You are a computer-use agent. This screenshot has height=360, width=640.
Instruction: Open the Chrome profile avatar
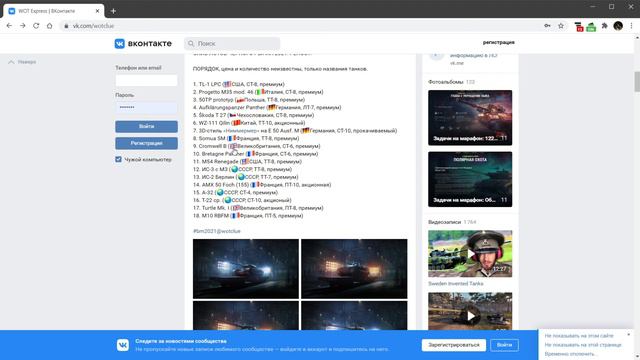click(x=618, y=26)
